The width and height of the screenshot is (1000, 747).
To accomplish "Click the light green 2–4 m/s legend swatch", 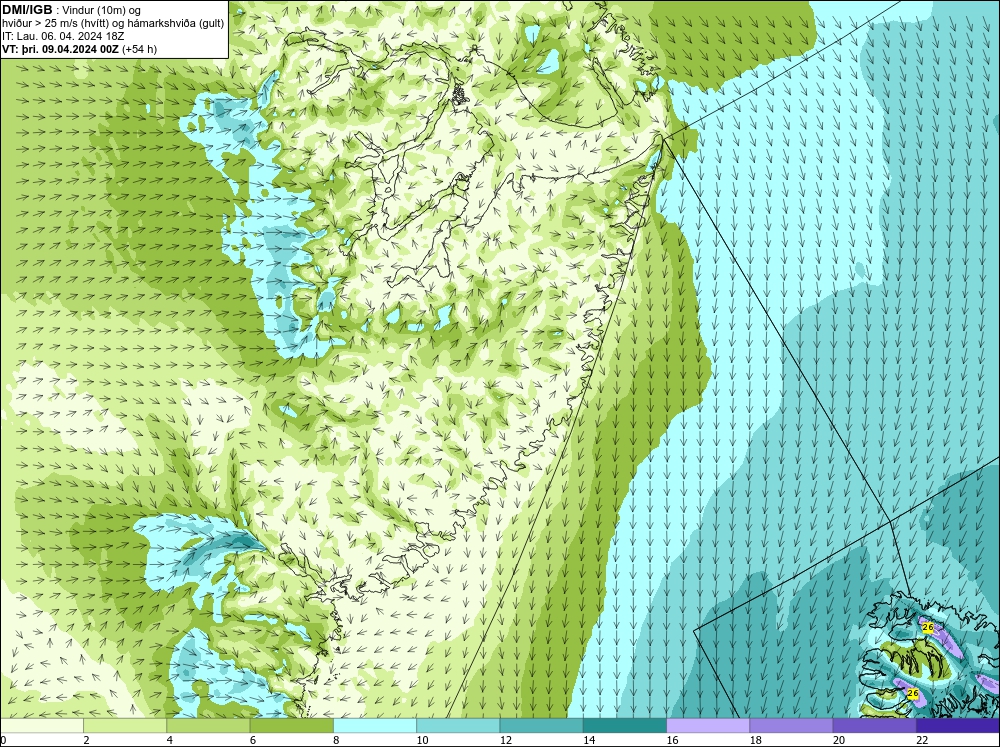I will (x=125, y=725).
